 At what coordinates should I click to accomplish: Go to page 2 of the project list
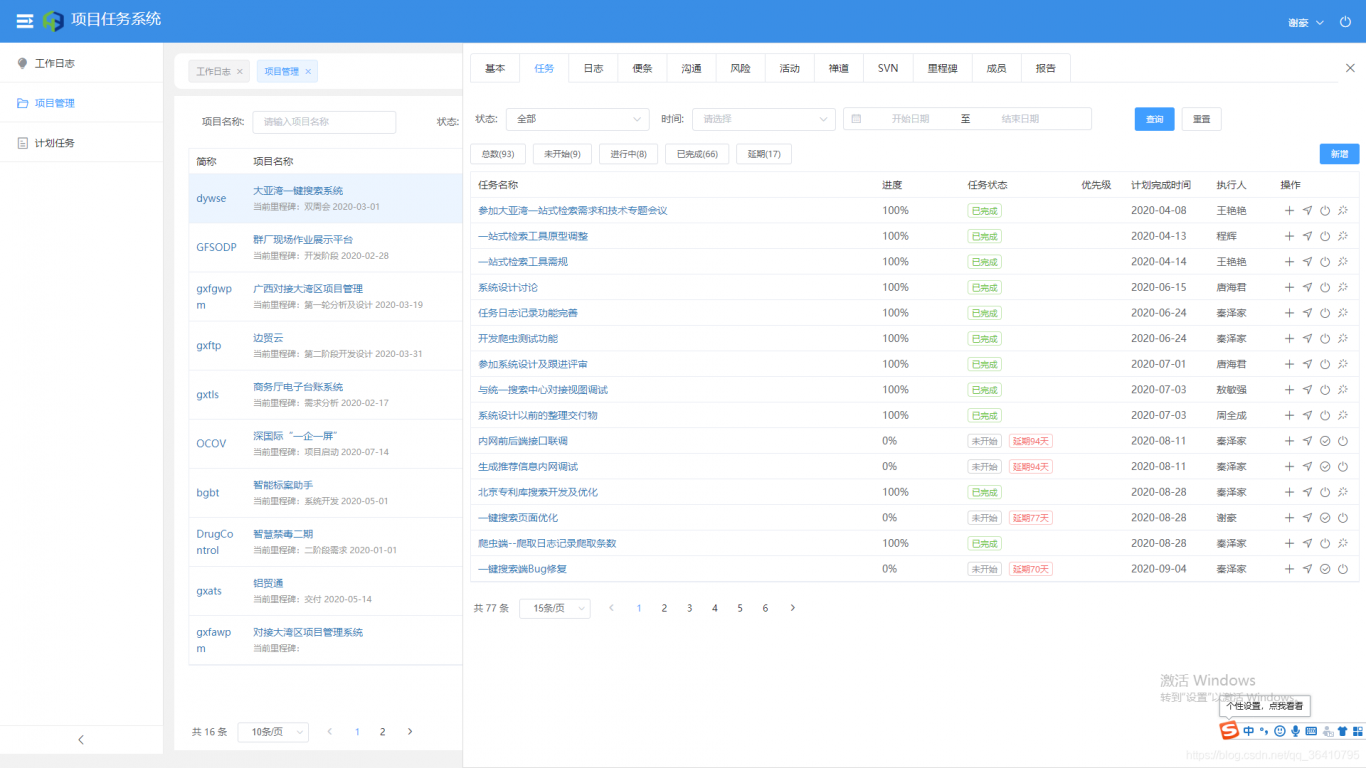pyautogui.click(x=382, y=732)
